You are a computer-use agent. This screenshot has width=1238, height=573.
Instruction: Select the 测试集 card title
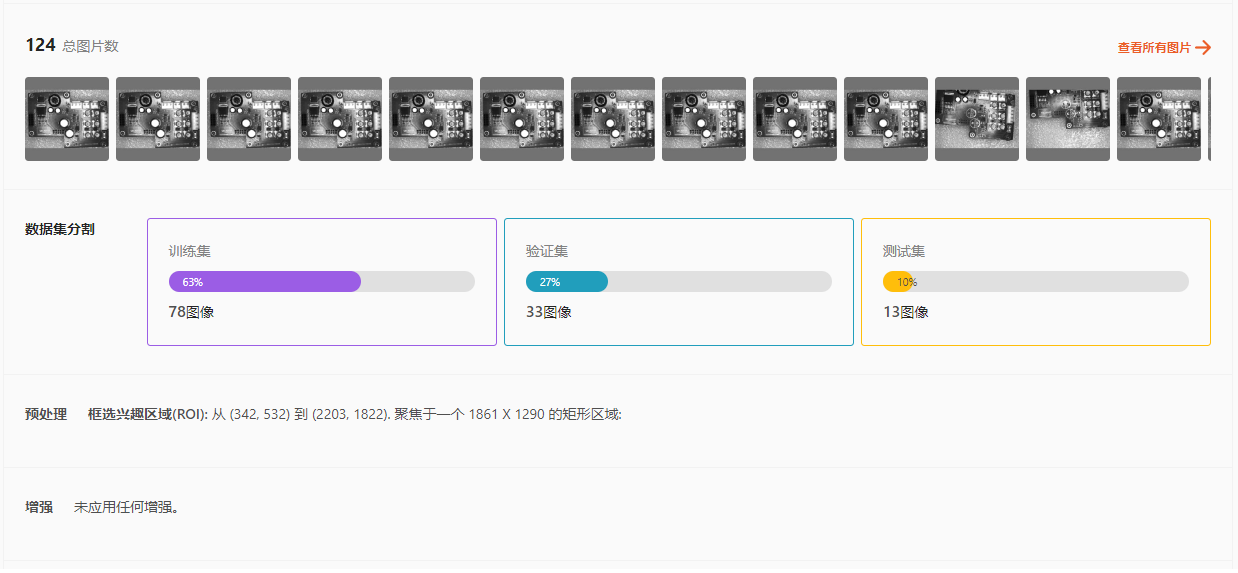point(903,251)
